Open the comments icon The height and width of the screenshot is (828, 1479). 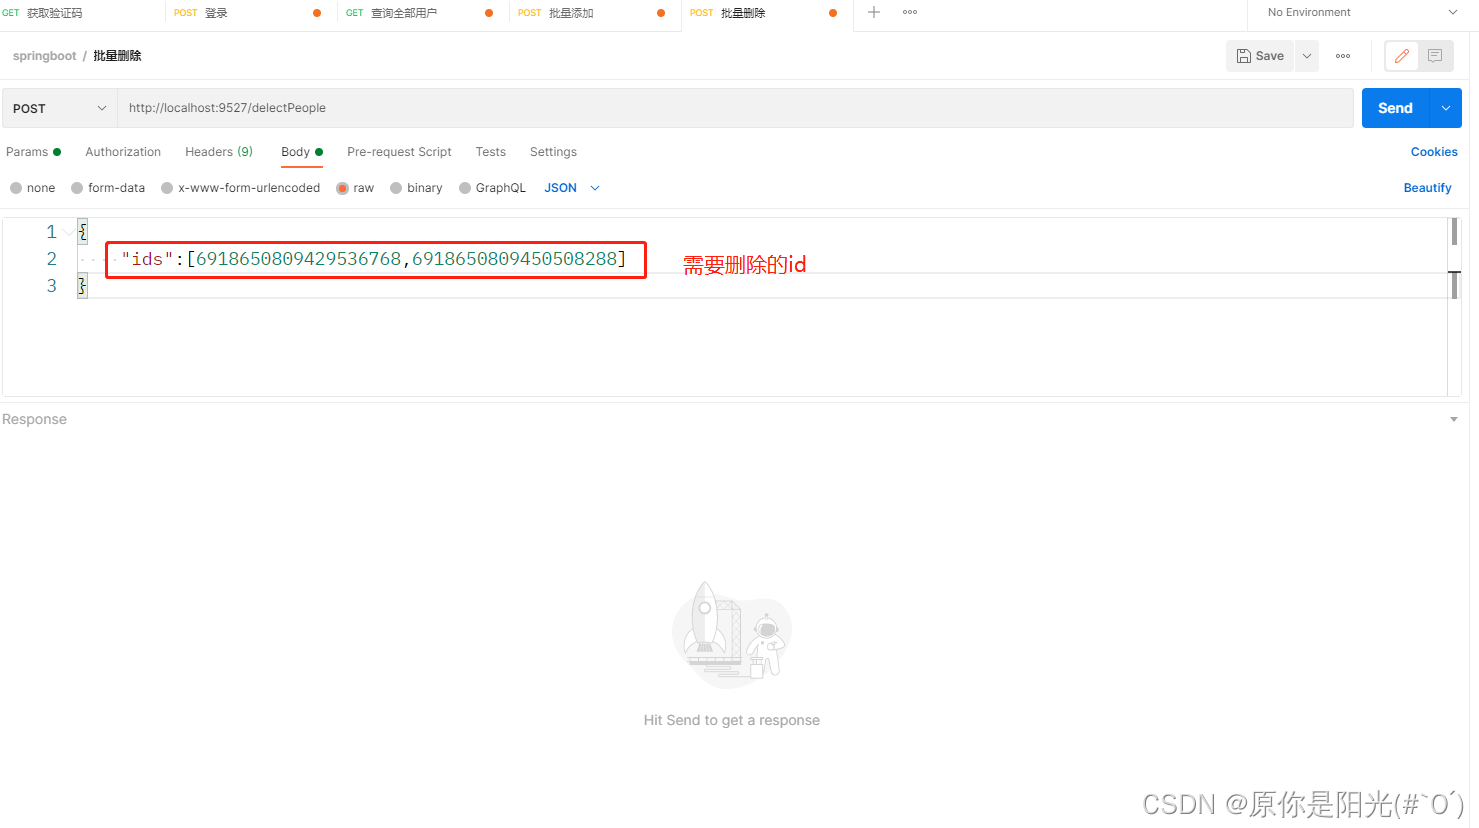(x=1435, y=56)
